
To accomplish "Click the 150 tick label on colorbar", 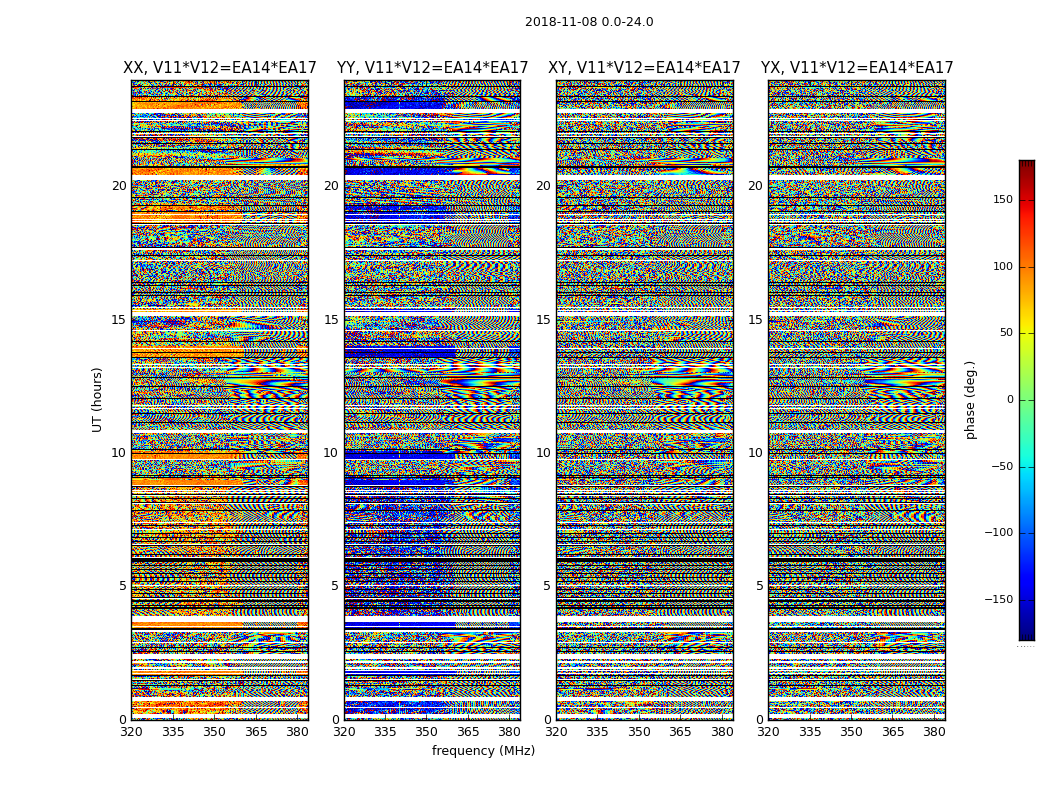I will click(x=1002, y=199).
